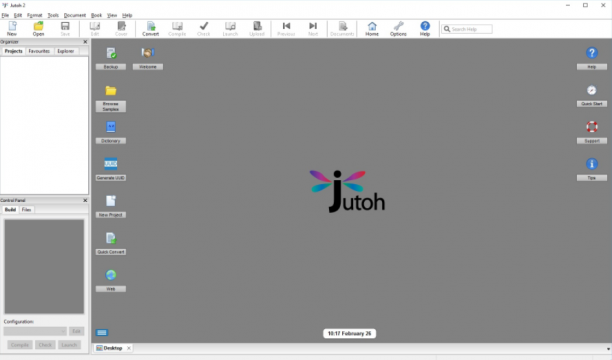Open the File menu
The height and width of the screenshot is (360, 612).
pos(5,15)
